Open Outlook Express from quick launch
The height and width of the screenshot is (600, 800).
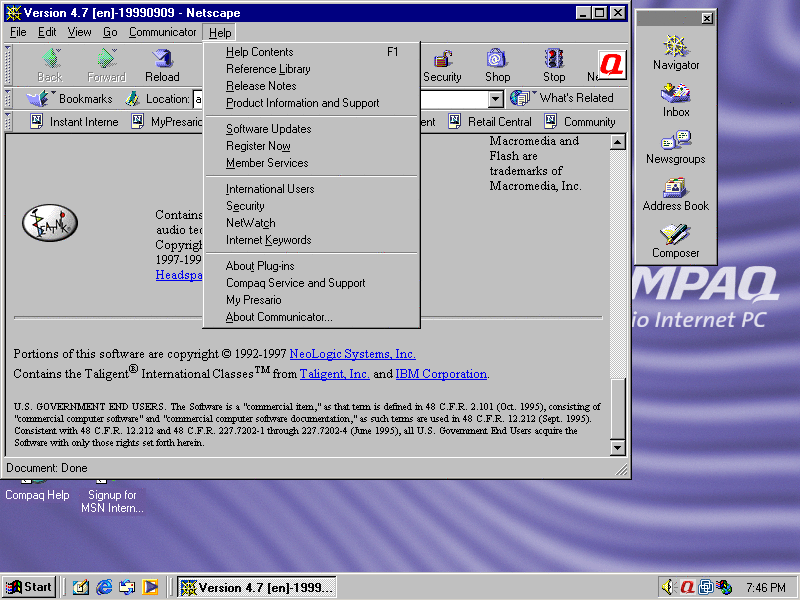coord(128,587)
